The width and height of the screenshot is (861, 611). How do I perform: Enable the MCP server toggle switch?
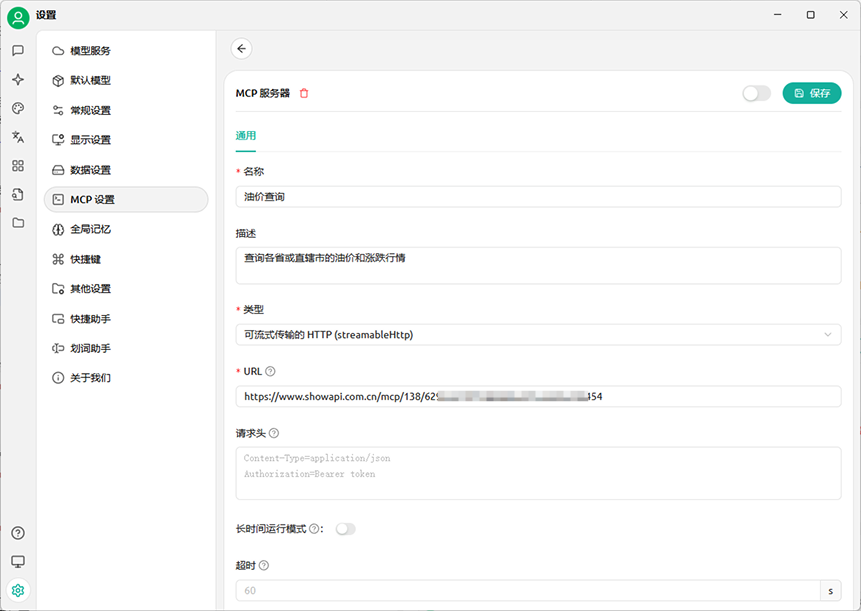tap(756, 93)
